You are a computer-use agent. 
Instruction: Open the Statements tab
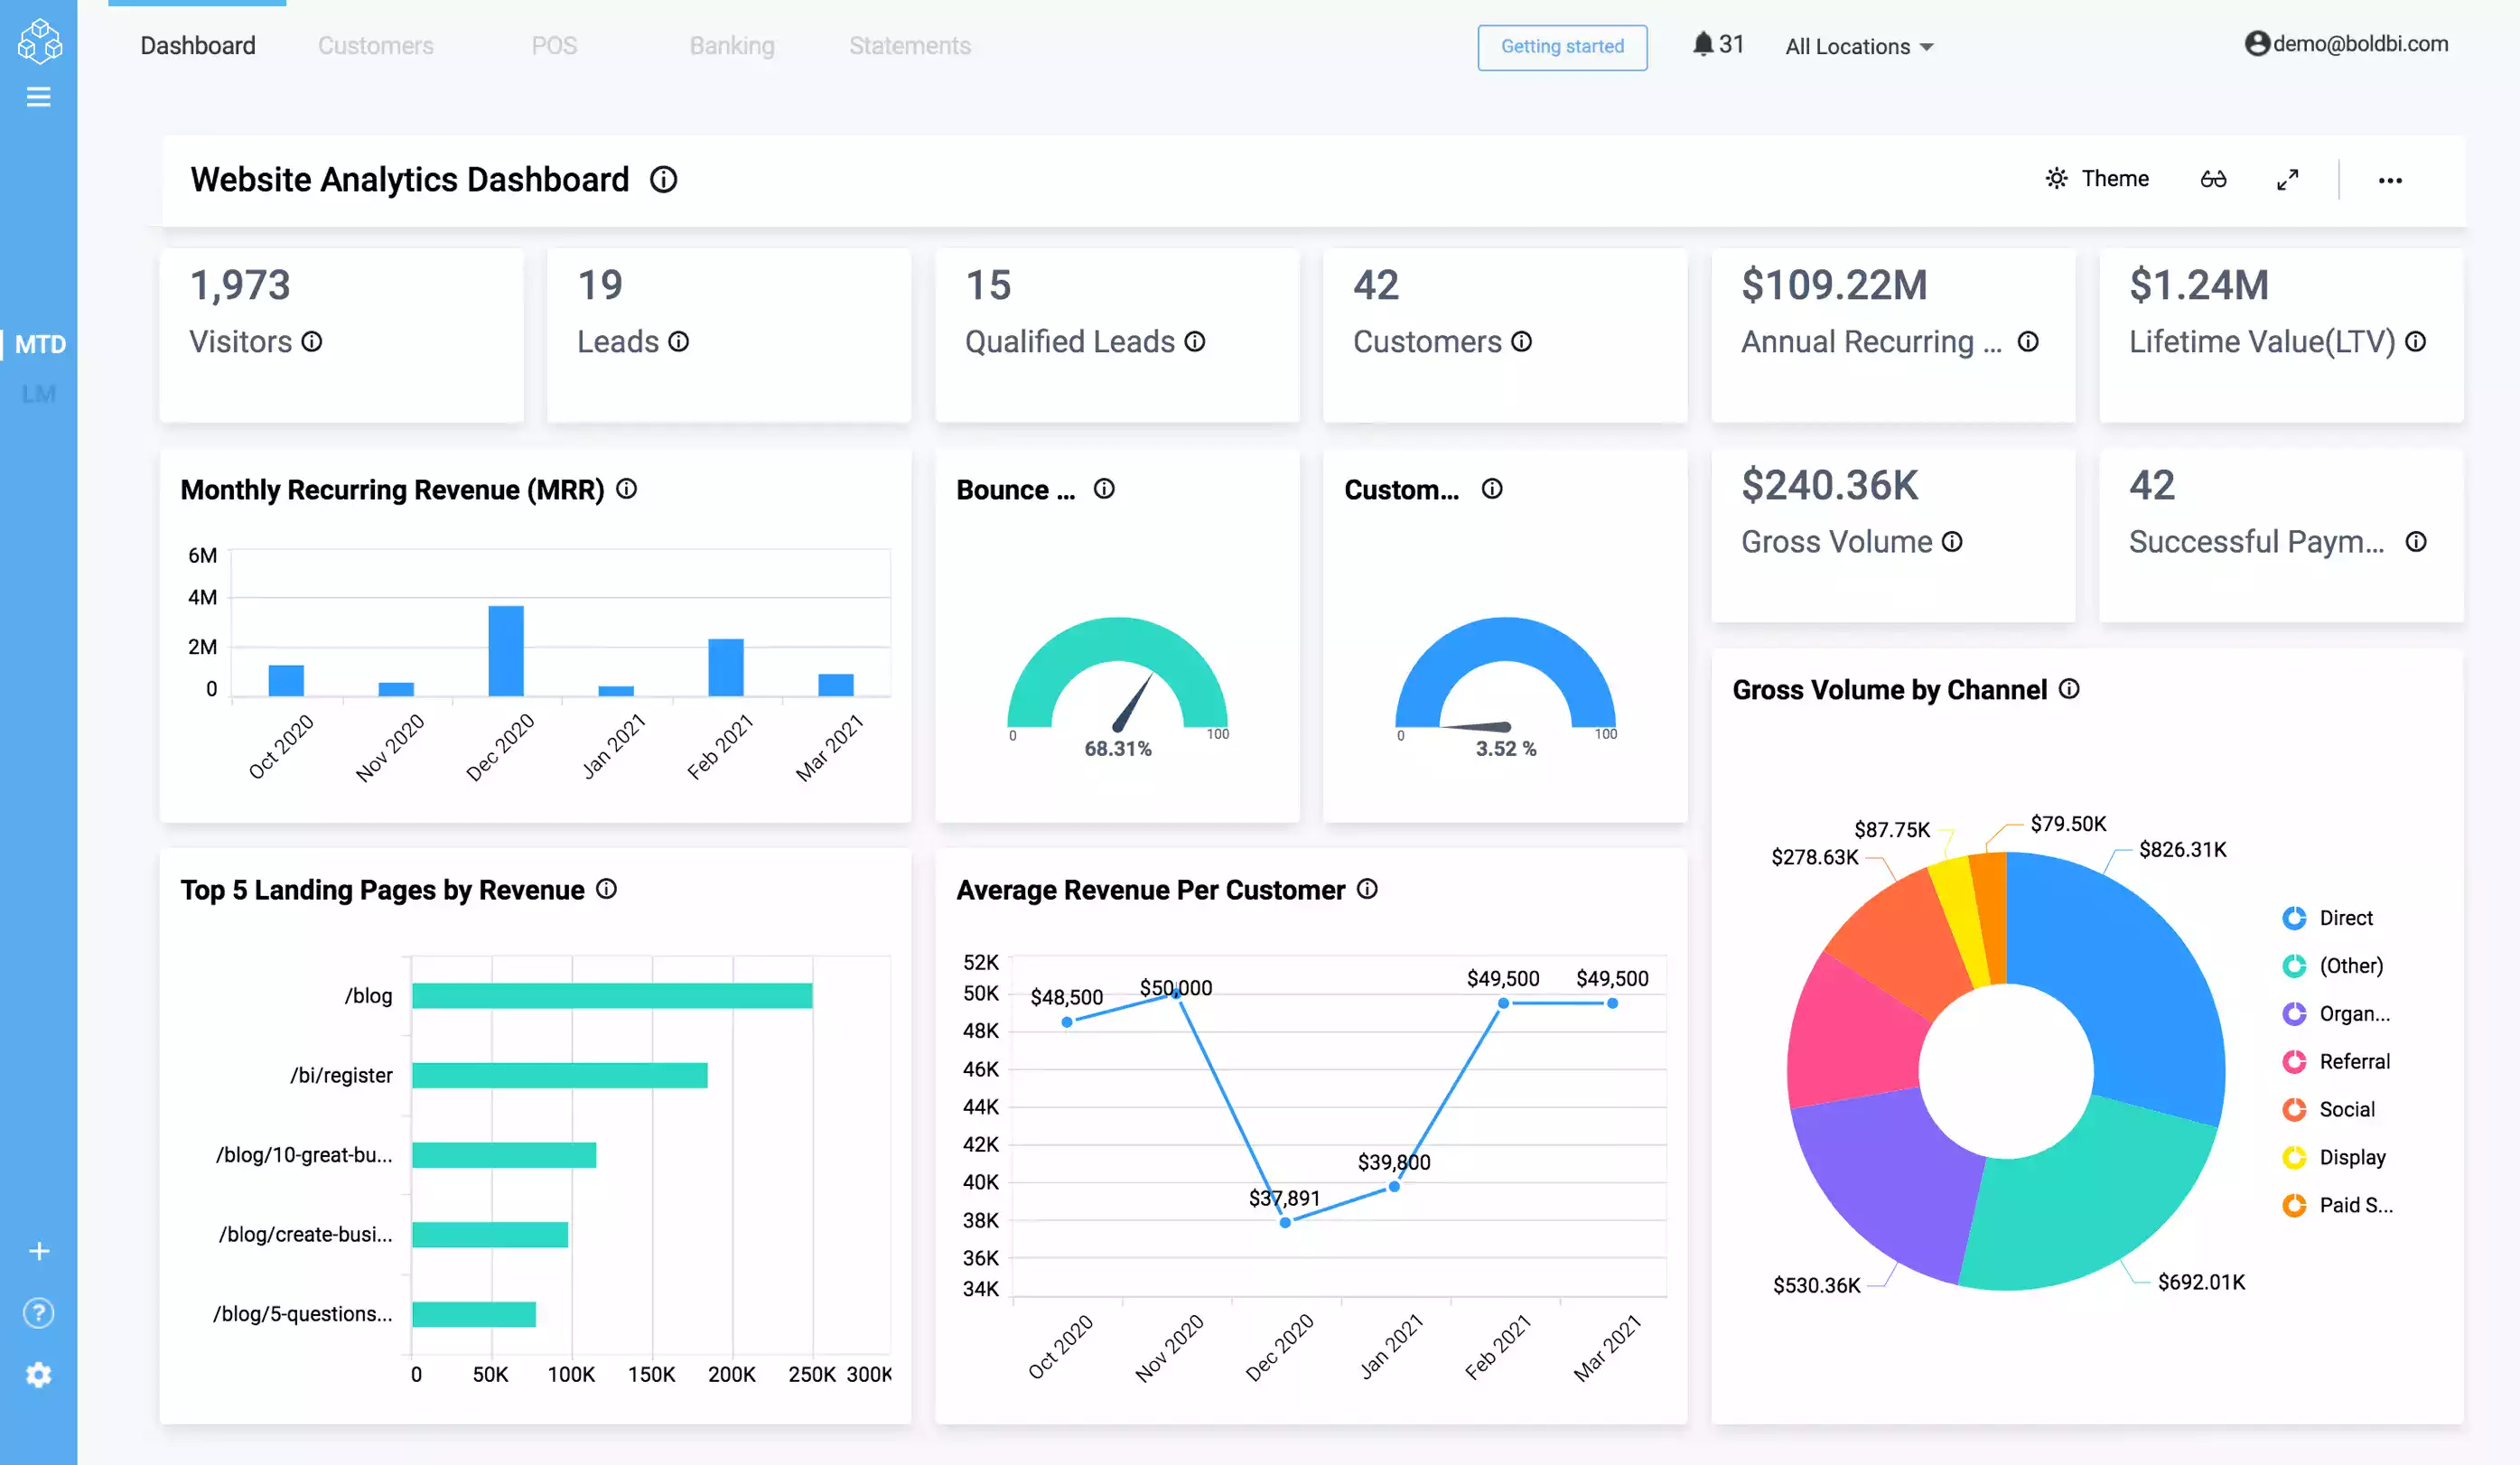tap(910, 46)
